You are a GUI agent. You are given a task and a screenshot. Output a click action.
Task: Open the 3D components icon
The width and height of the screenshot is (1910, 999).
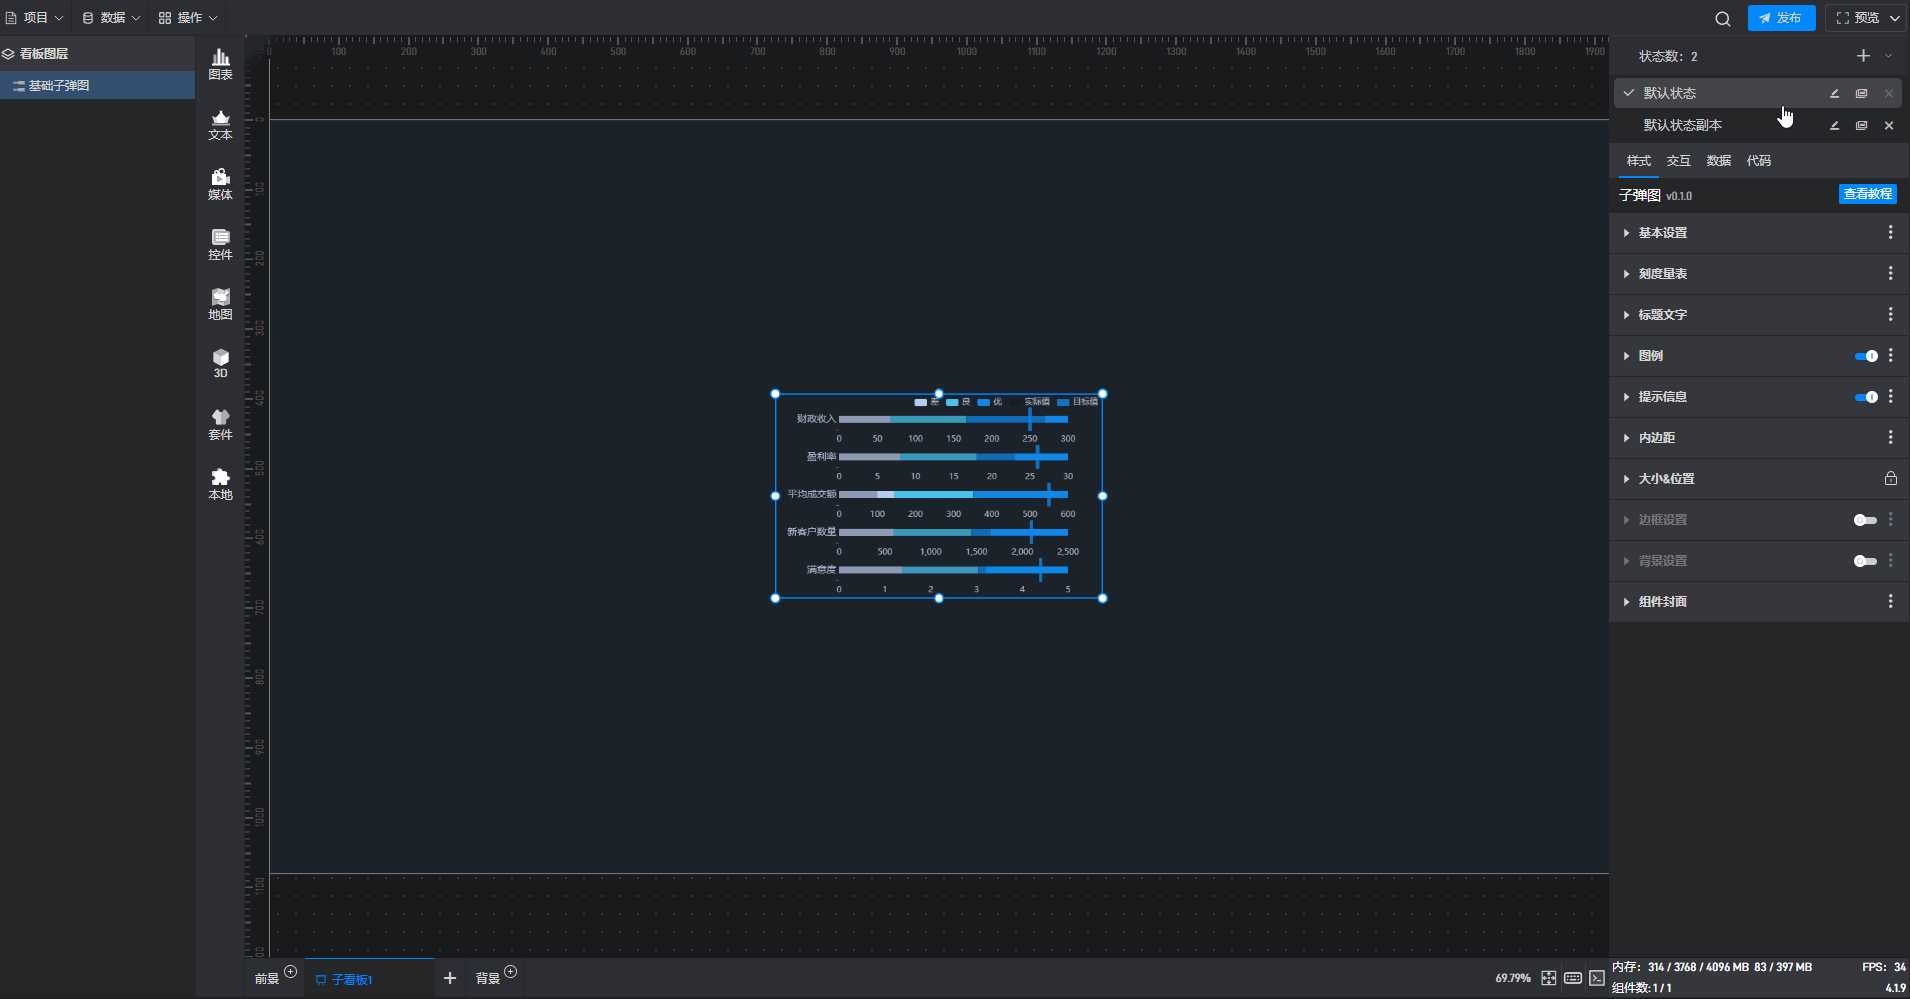pos(220,363)
